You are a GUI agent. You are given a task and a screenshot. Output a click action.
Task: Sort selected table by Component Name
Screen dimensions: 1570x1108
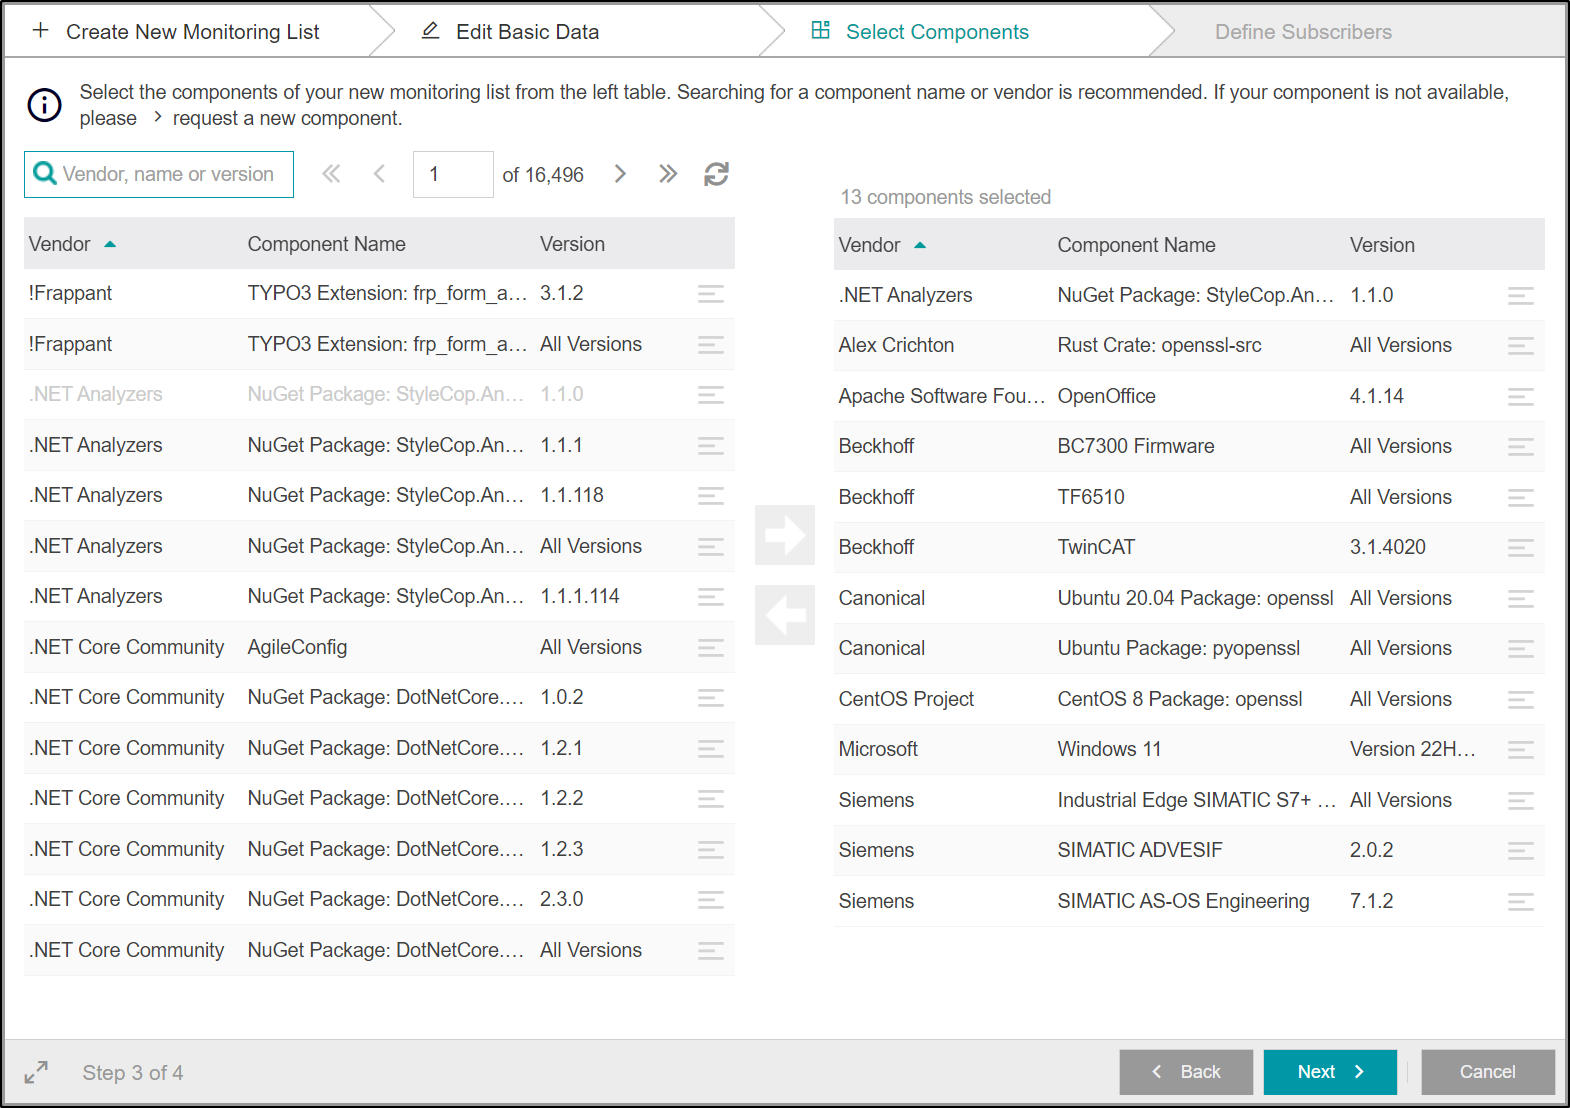pos(1136,245)
